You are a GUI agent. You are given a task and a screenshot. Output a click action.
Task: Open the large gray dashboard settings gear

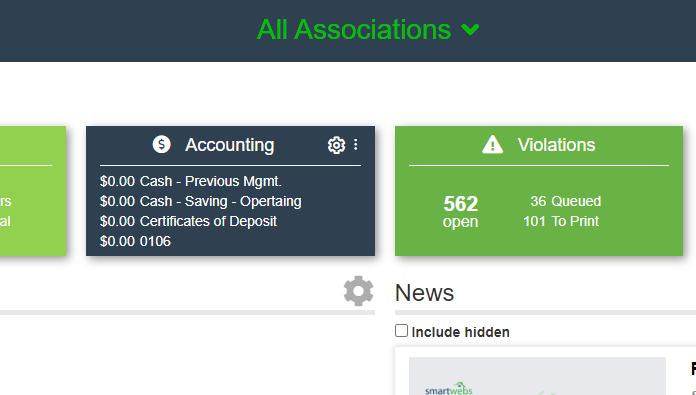pos(358,291)
